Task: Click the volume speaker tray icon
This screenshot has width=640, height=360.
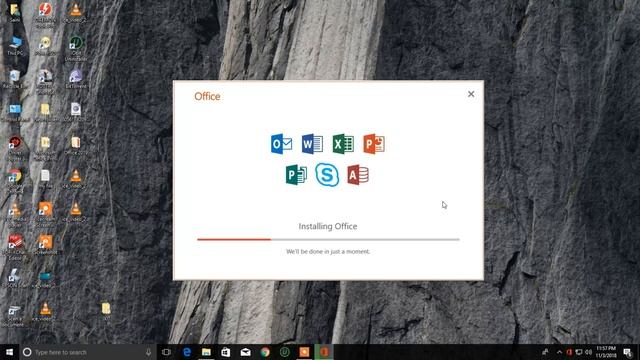Action: click(588, 352)
